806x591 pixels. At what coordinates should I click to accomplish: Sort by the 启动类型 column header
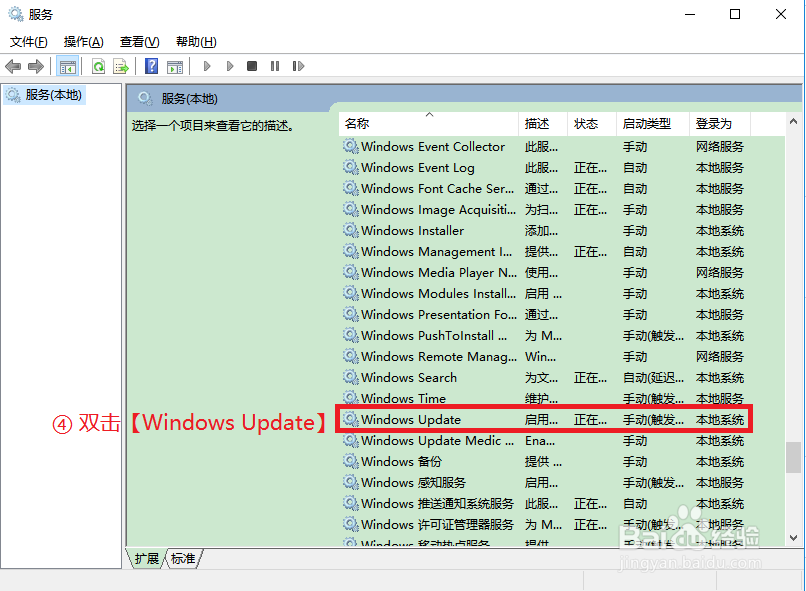click(x=653, y=124)
